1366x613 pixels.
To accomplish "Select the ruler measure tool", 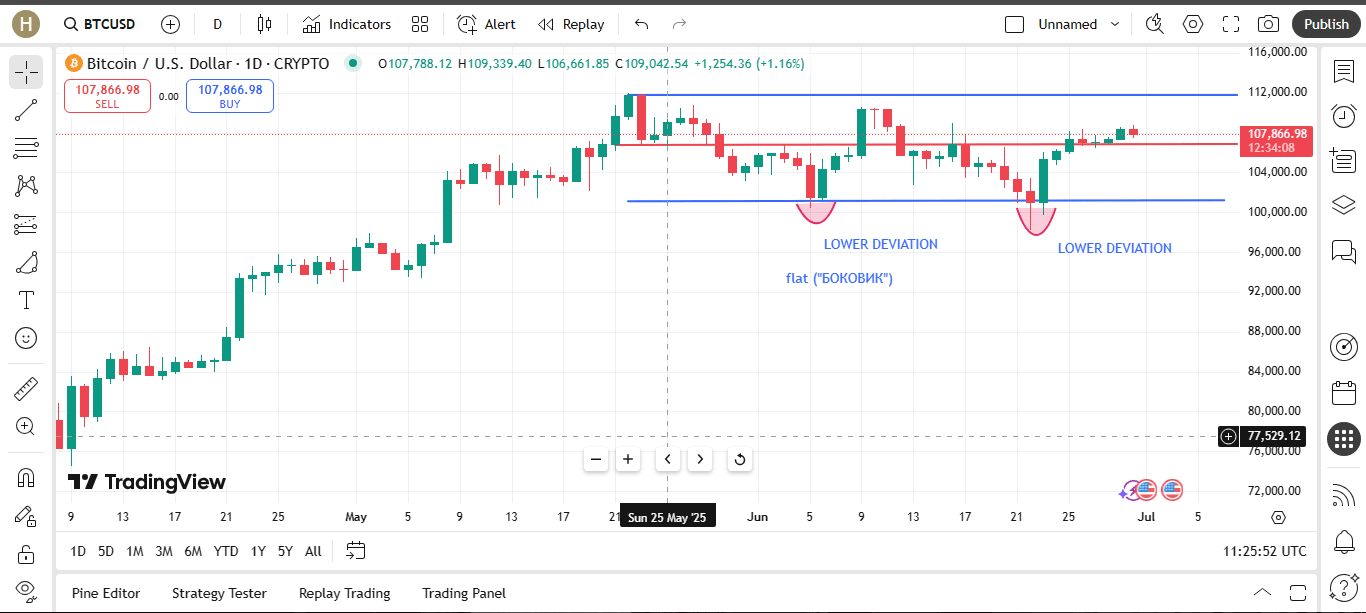I will pyautogui.click(x=26, y=388).
